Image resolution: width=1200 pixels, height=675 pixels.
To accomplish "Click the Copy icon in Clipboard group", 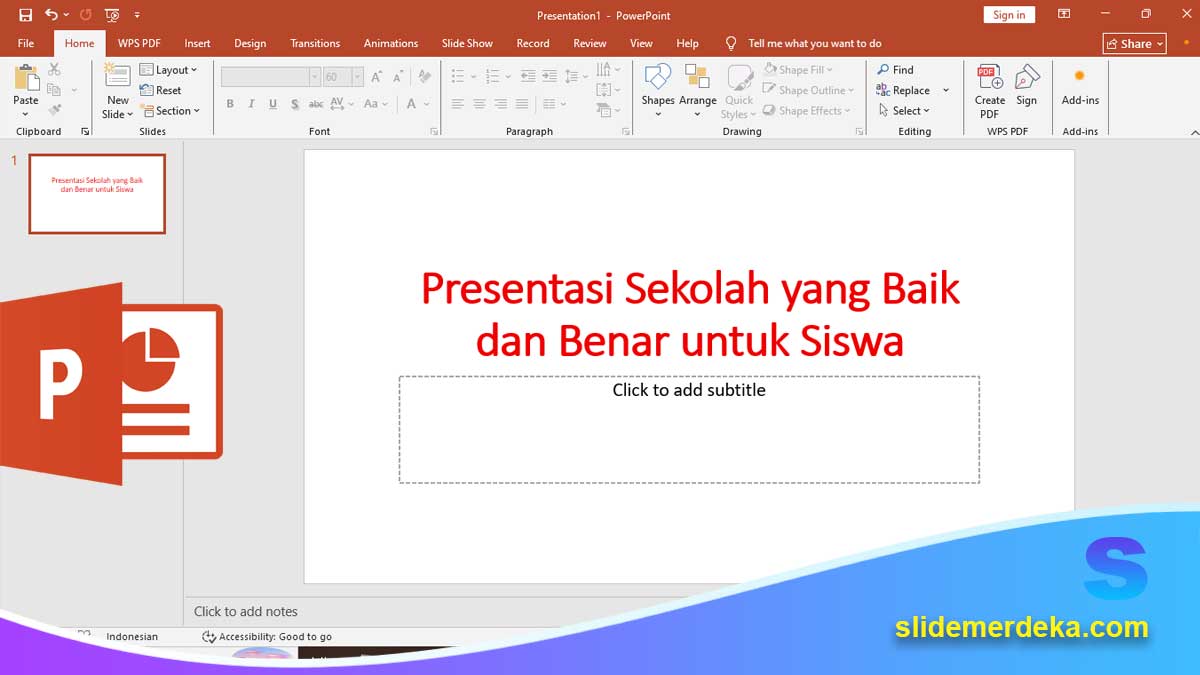I will (54, 90).
